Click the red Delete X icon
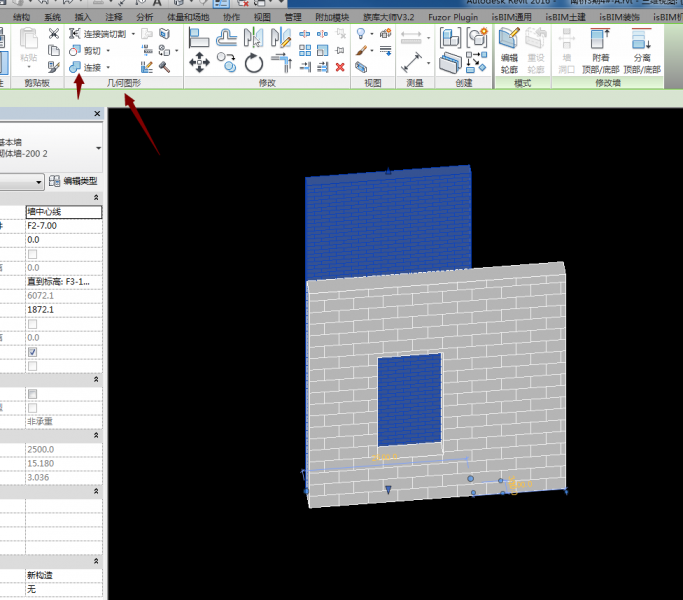 (x=340, y=67)
